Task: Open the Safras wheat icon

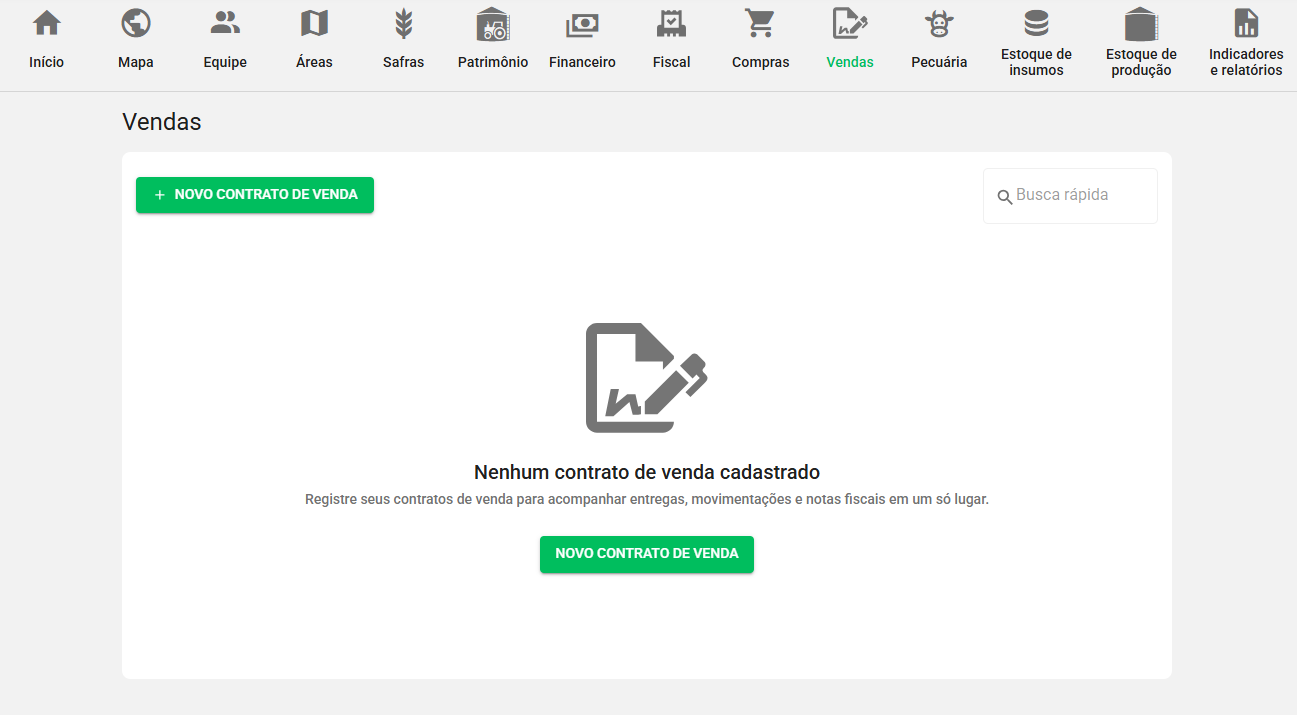Action: [403, 23]
